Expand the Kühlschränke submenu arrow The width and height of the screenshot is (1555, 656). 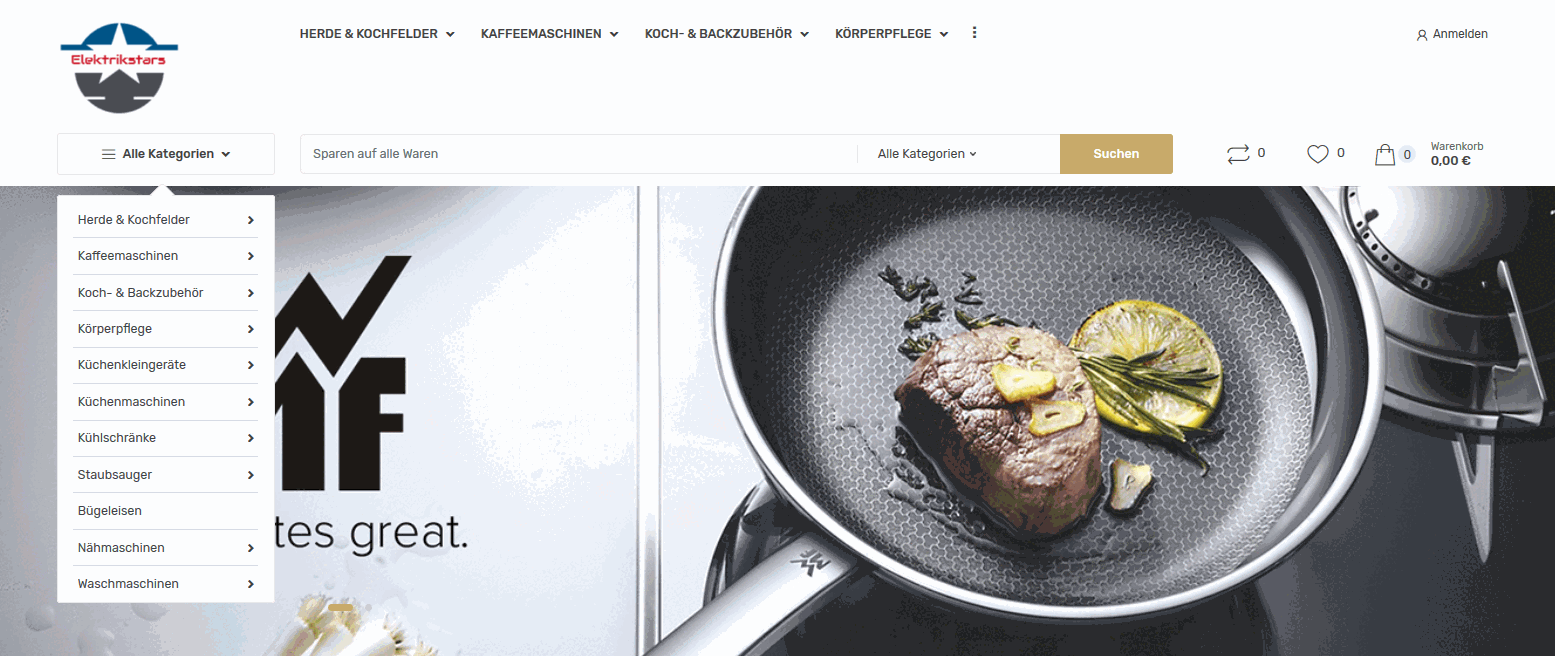point(251,438)
